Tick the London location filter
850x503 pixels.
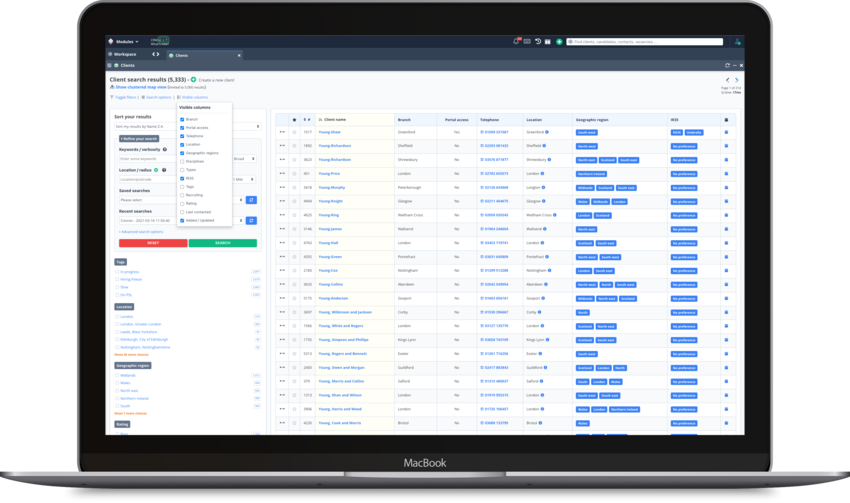[117, 317]
